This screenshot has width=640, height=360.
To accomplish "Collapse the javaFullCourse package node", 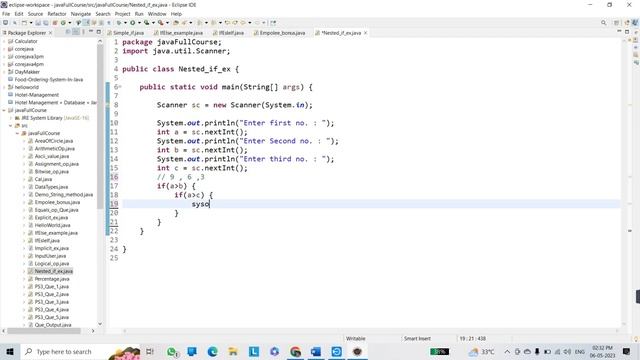I will pos(18,133).
